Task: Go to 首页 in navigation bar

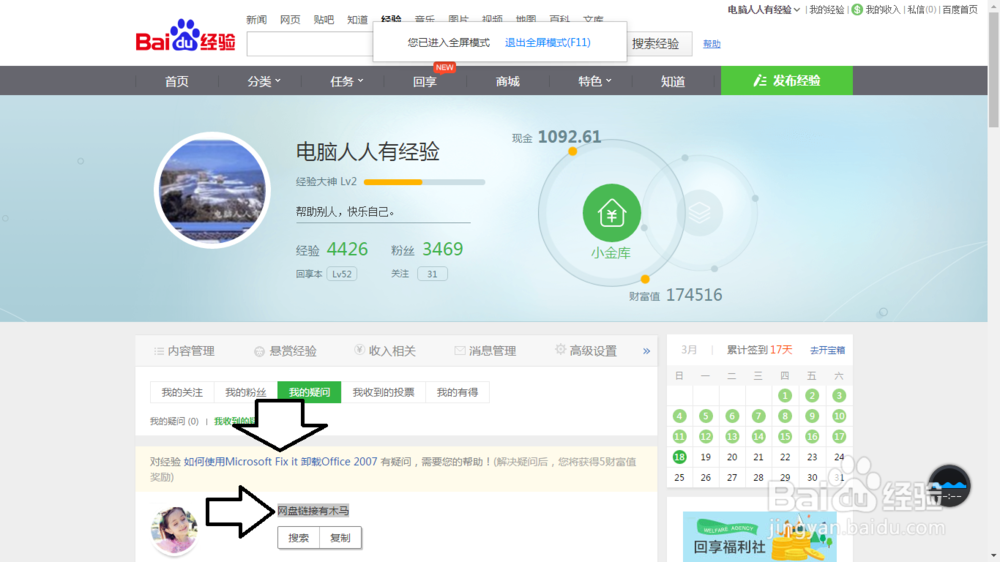Action: tap(177, 81)
